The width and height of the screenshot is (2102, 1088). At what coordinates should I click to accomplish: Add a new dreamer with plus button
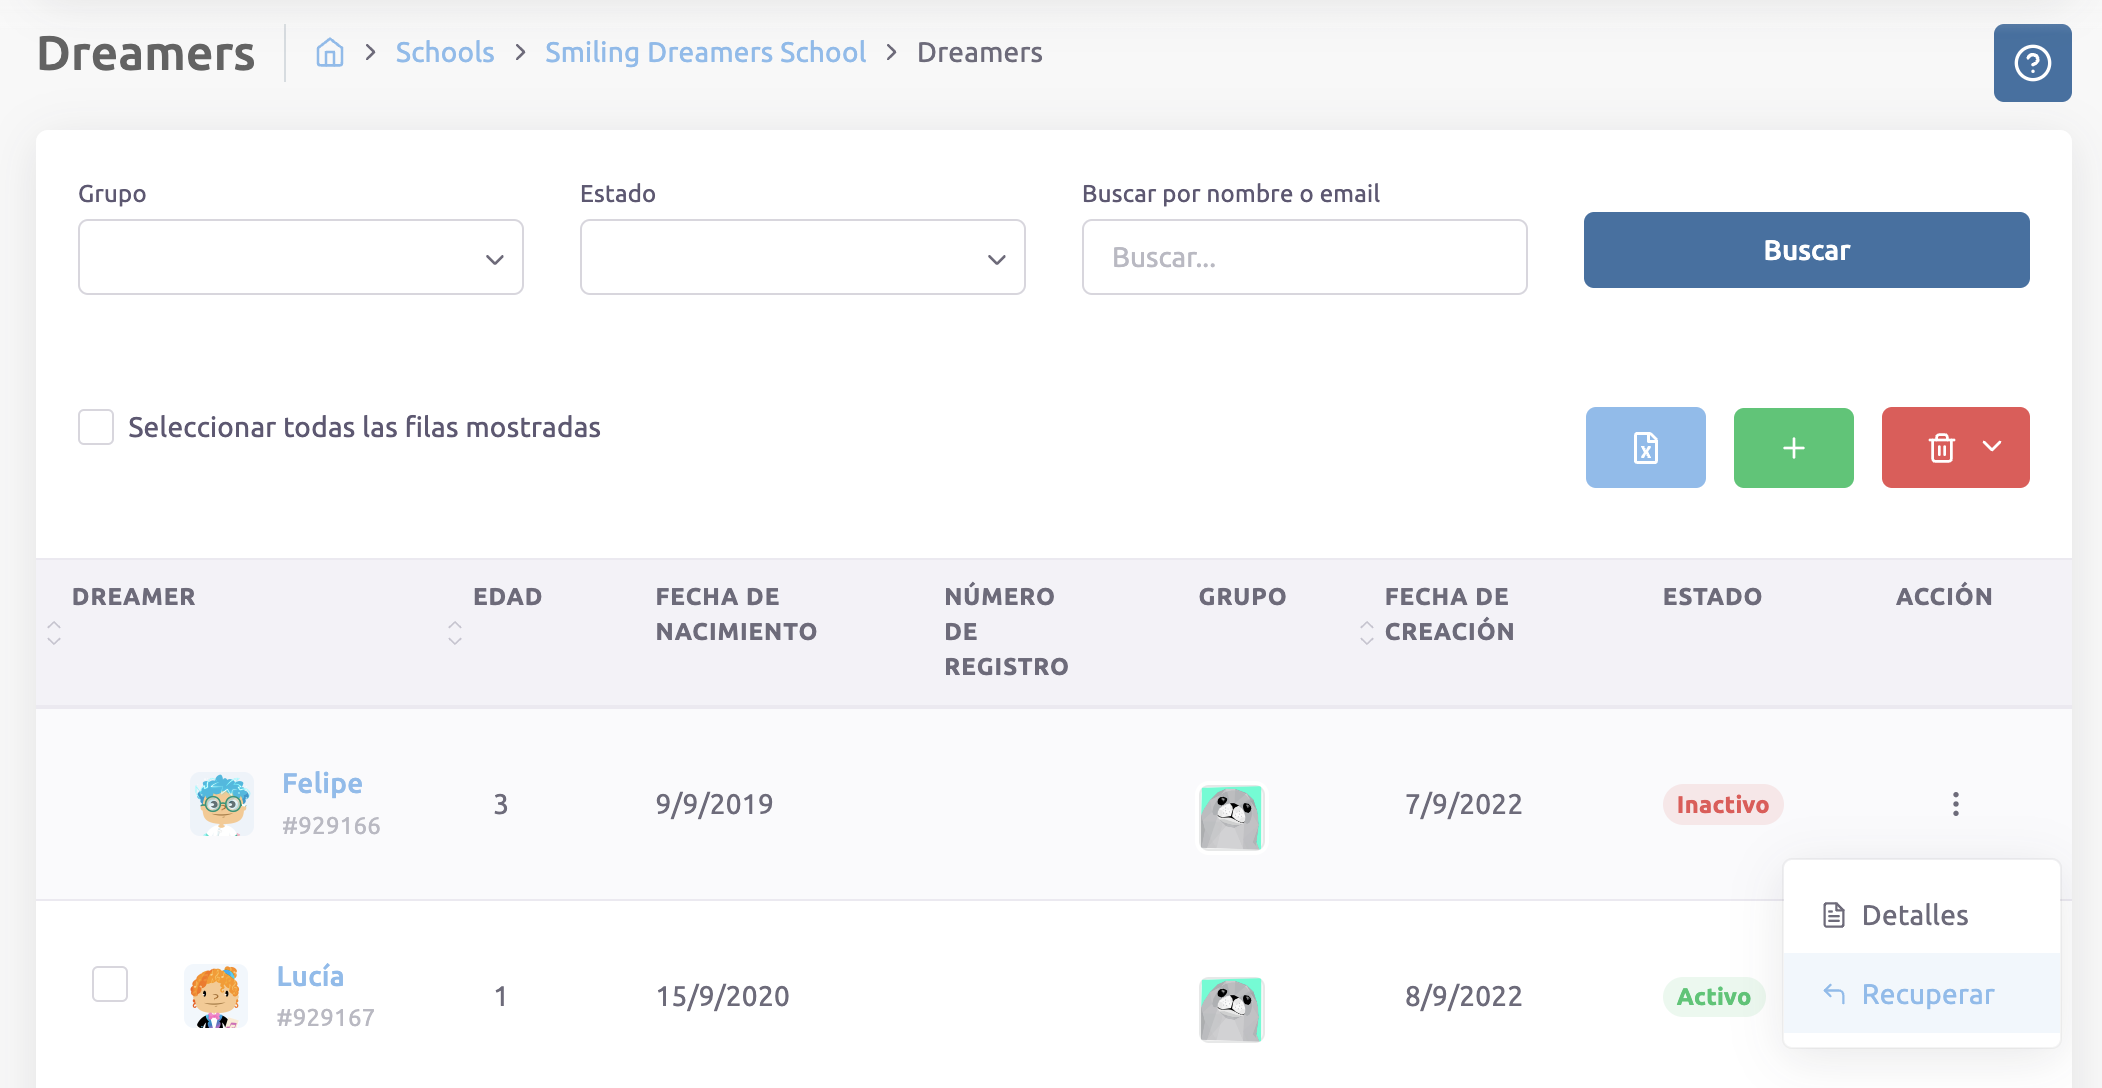[x=1793, y=447]
